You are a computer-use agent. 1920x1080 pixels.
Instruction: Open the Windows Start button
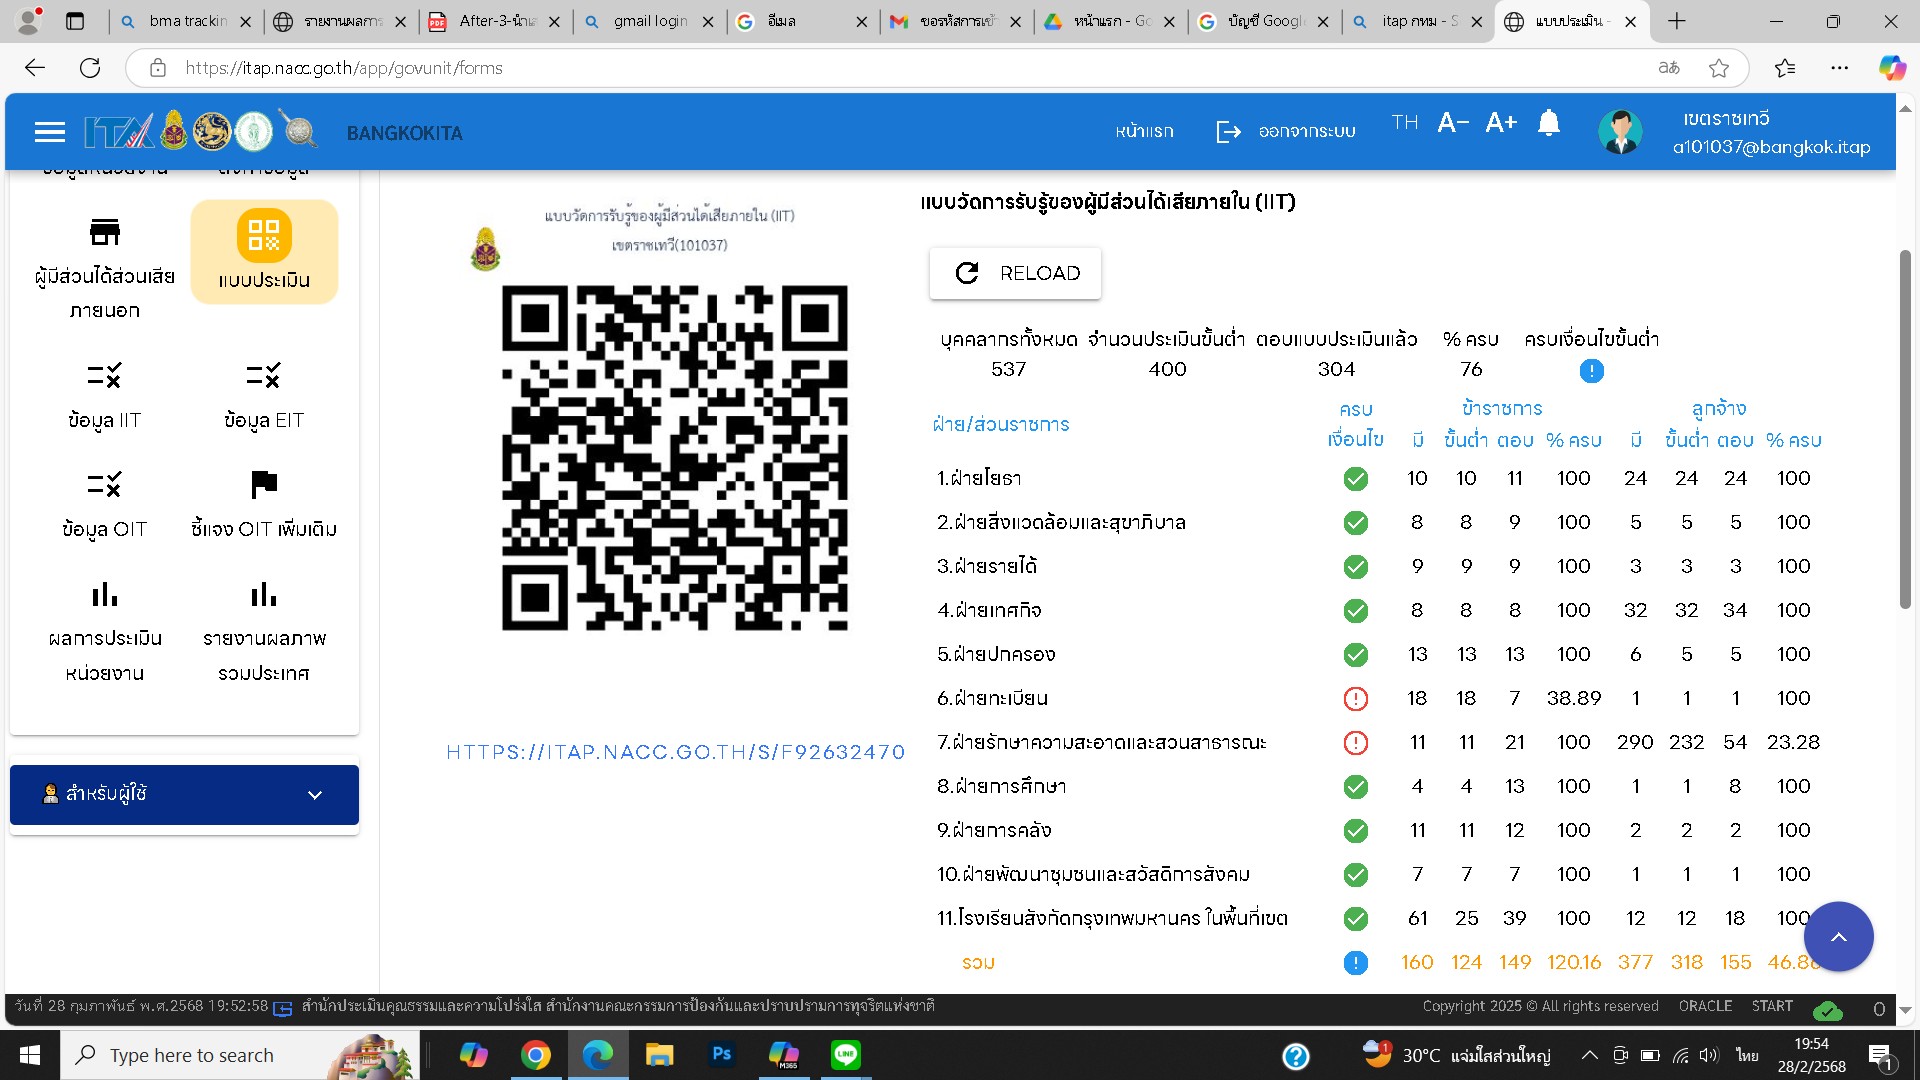[29, 1055]
